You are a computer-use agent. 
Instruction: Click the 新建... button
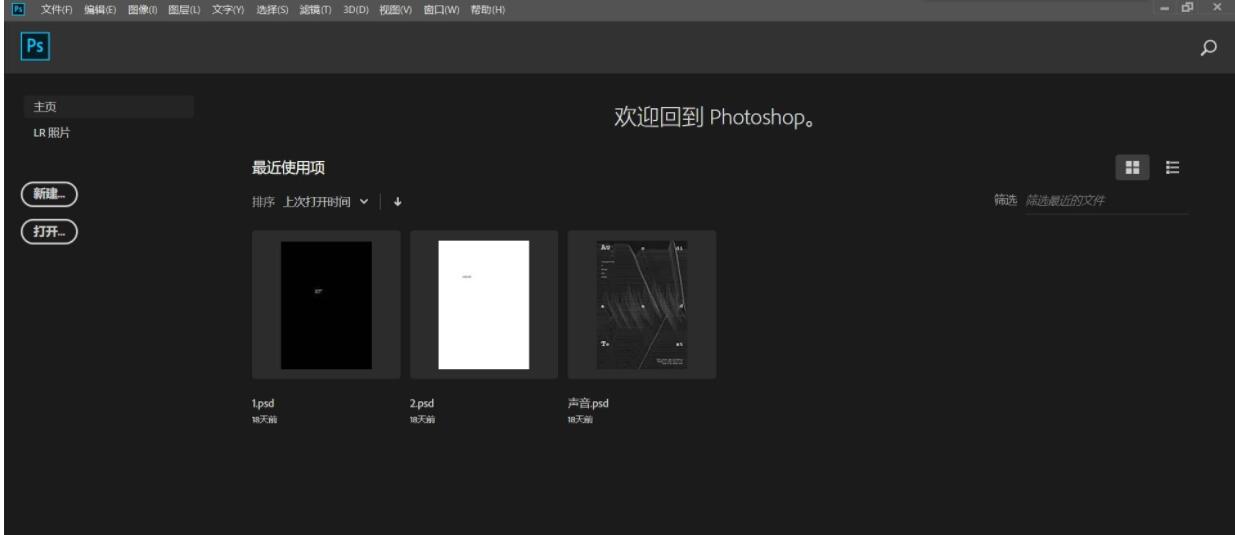click(50, 194)
